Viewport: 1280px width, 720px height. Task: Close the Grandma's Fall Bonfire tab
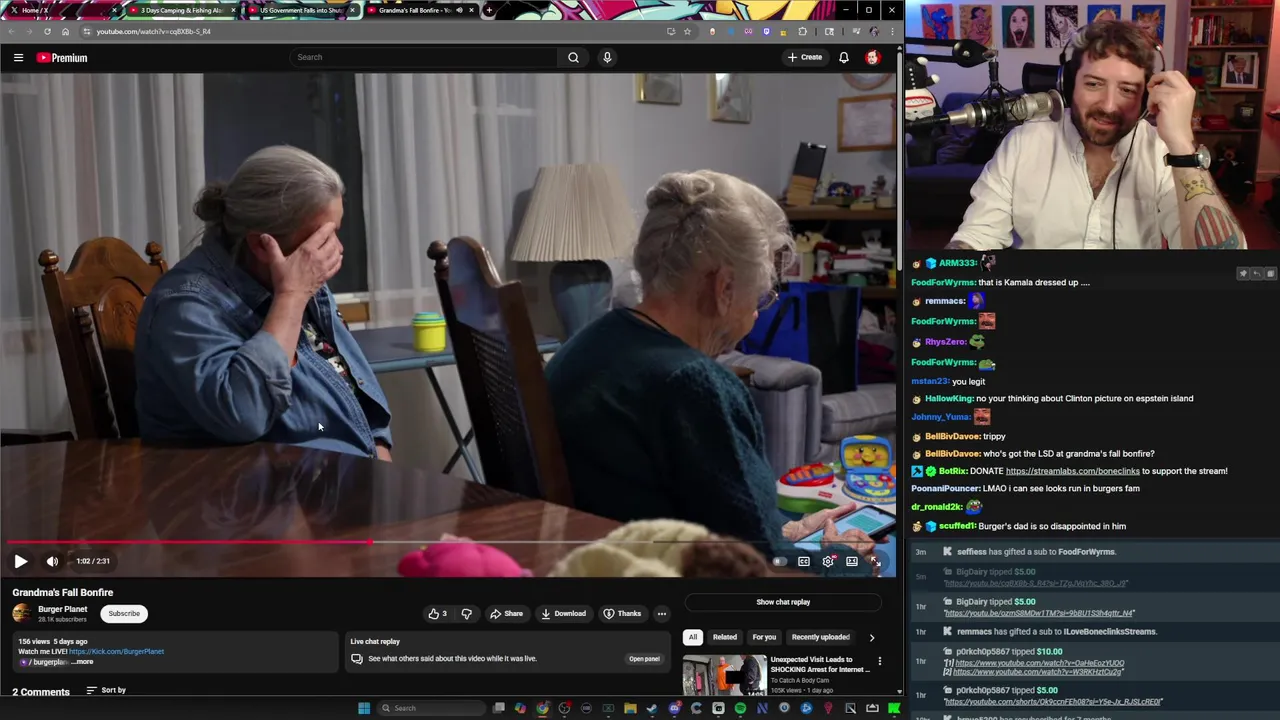471,10
